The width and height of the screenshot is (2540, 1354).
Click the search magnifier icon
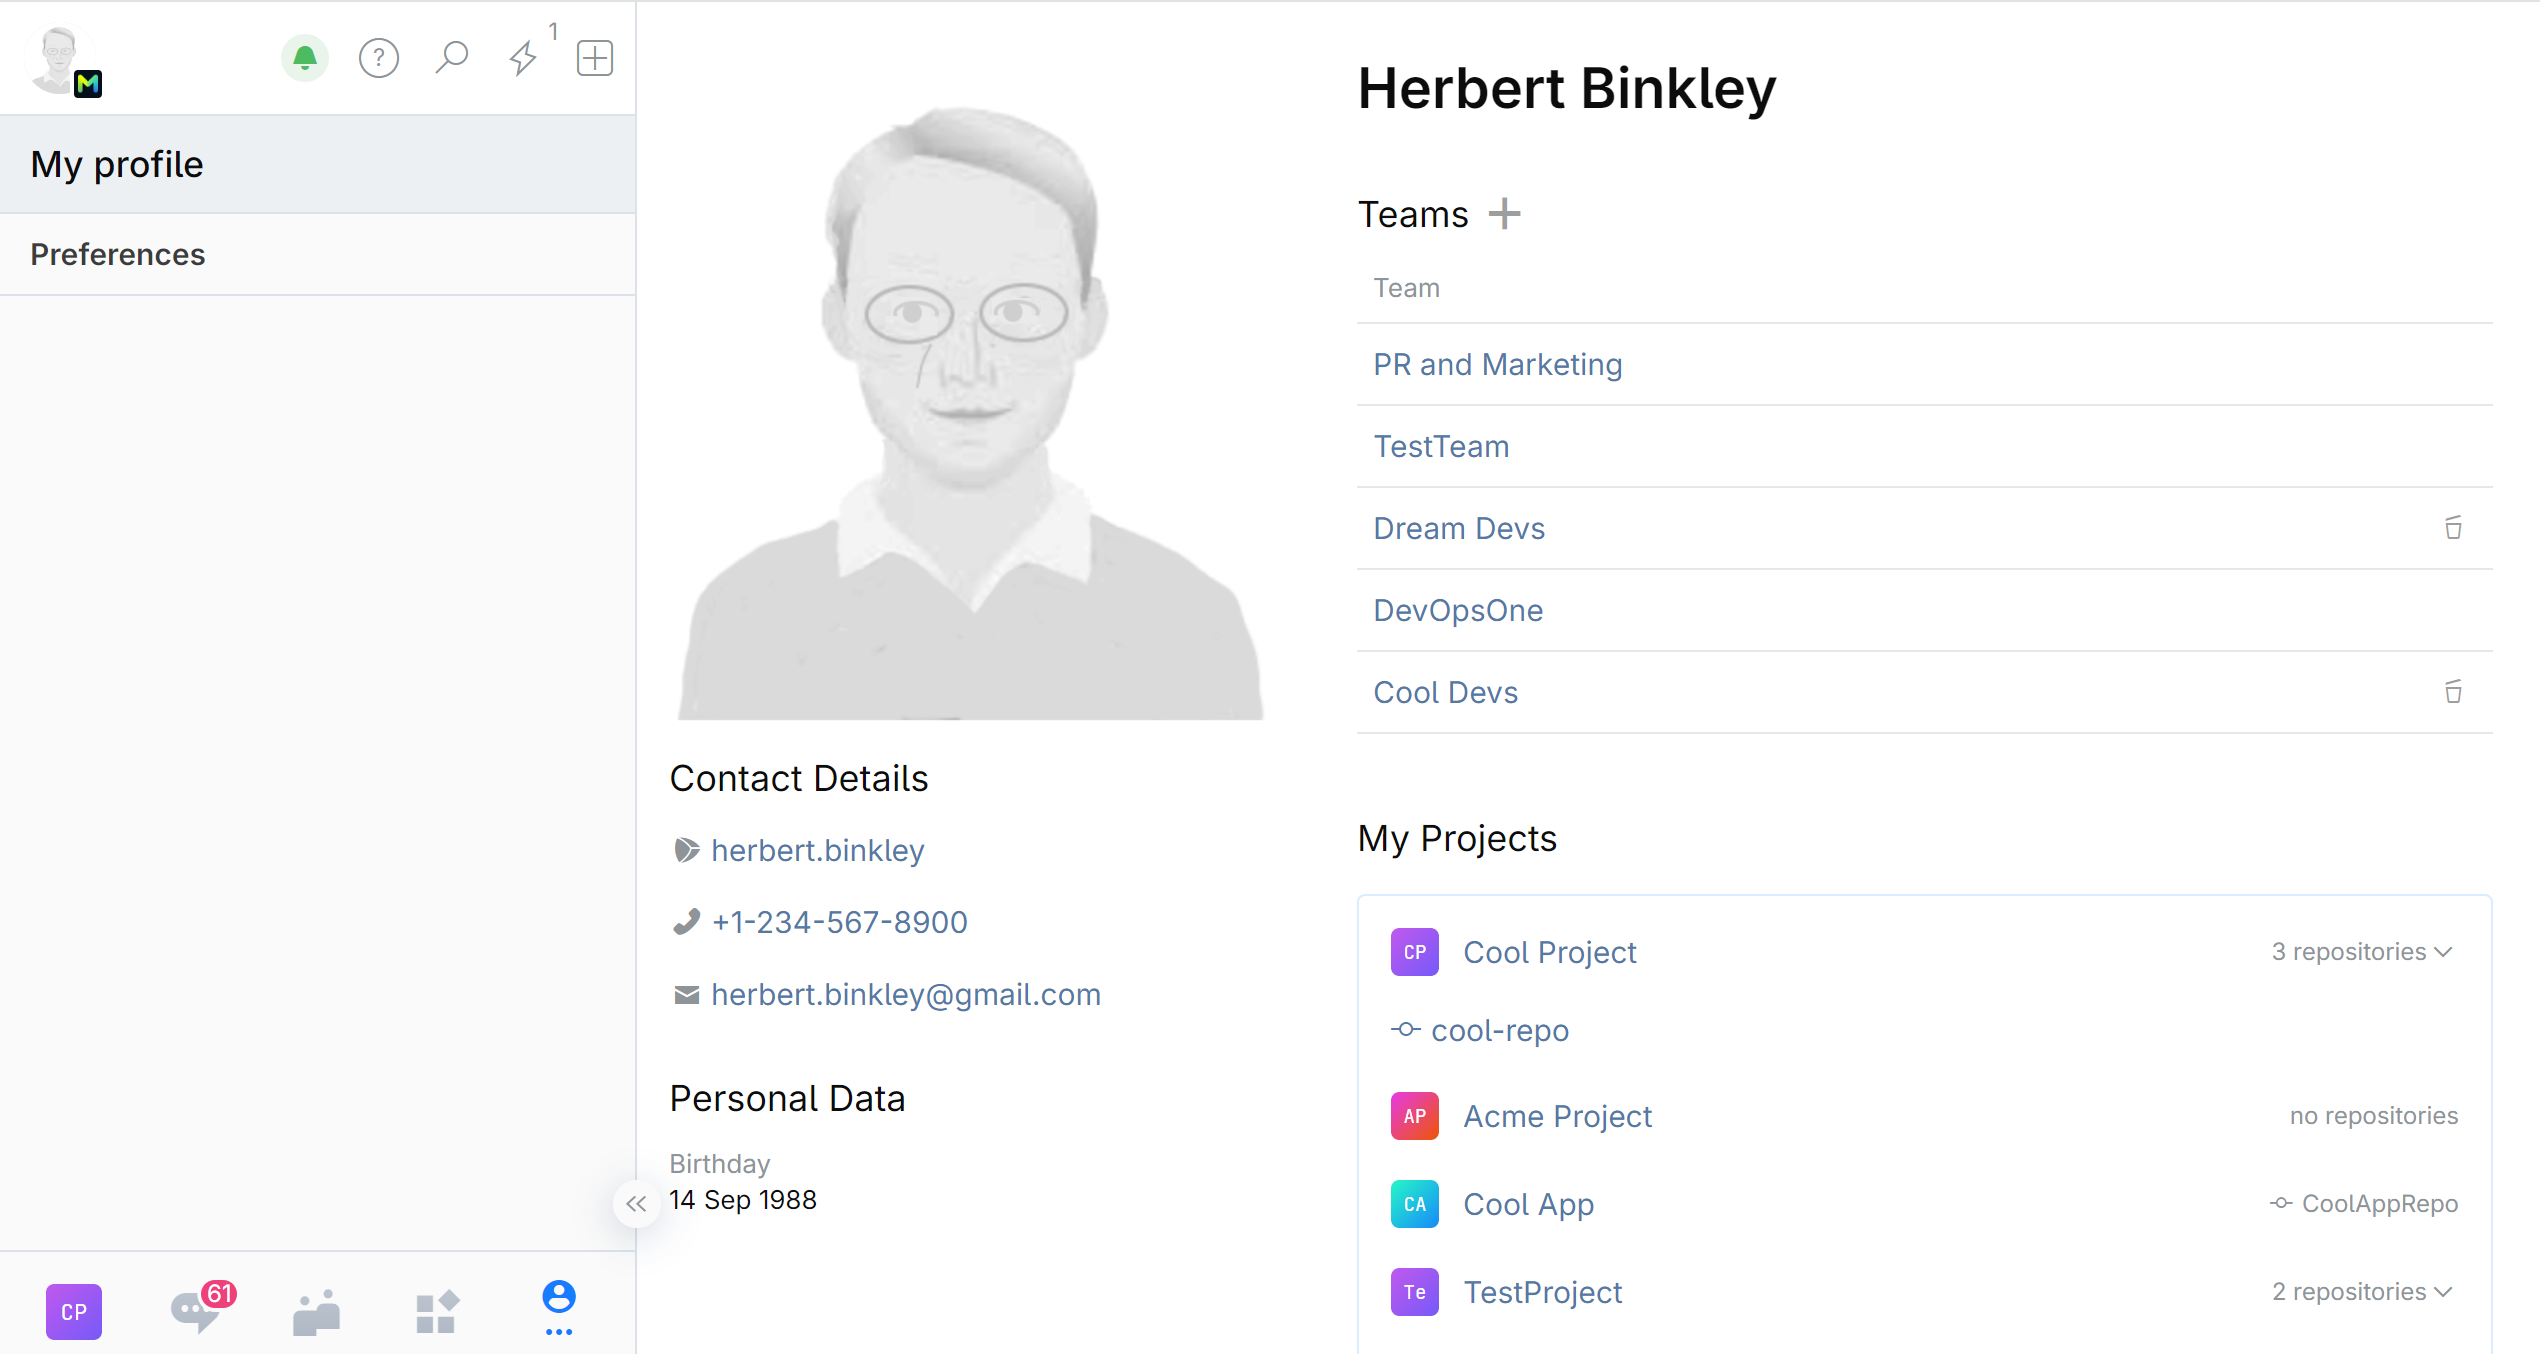(x=452, y=57)
